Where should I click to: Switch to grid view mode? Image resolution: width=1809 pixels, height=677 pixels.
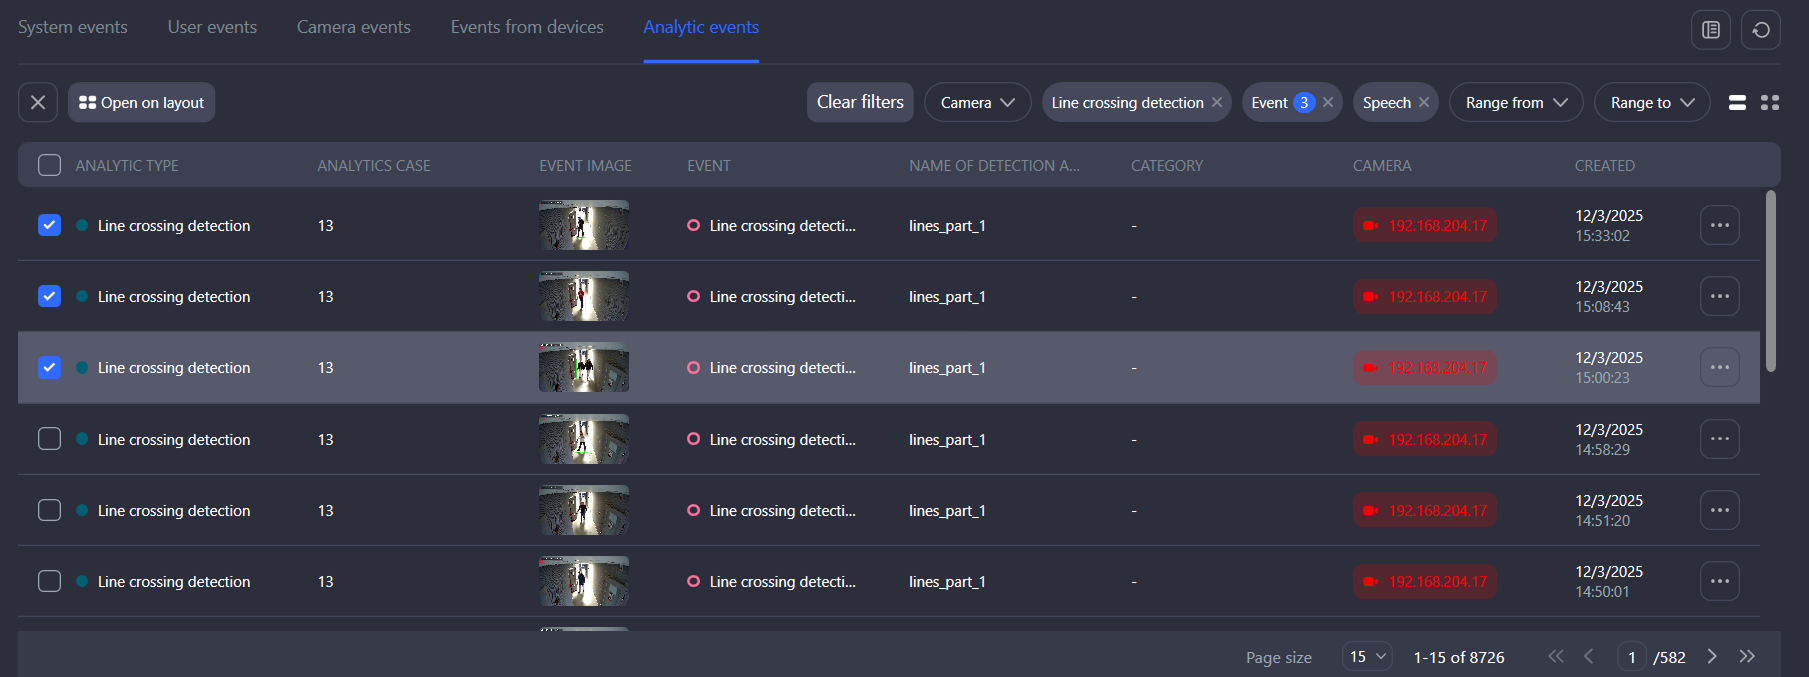[1770, 103]
